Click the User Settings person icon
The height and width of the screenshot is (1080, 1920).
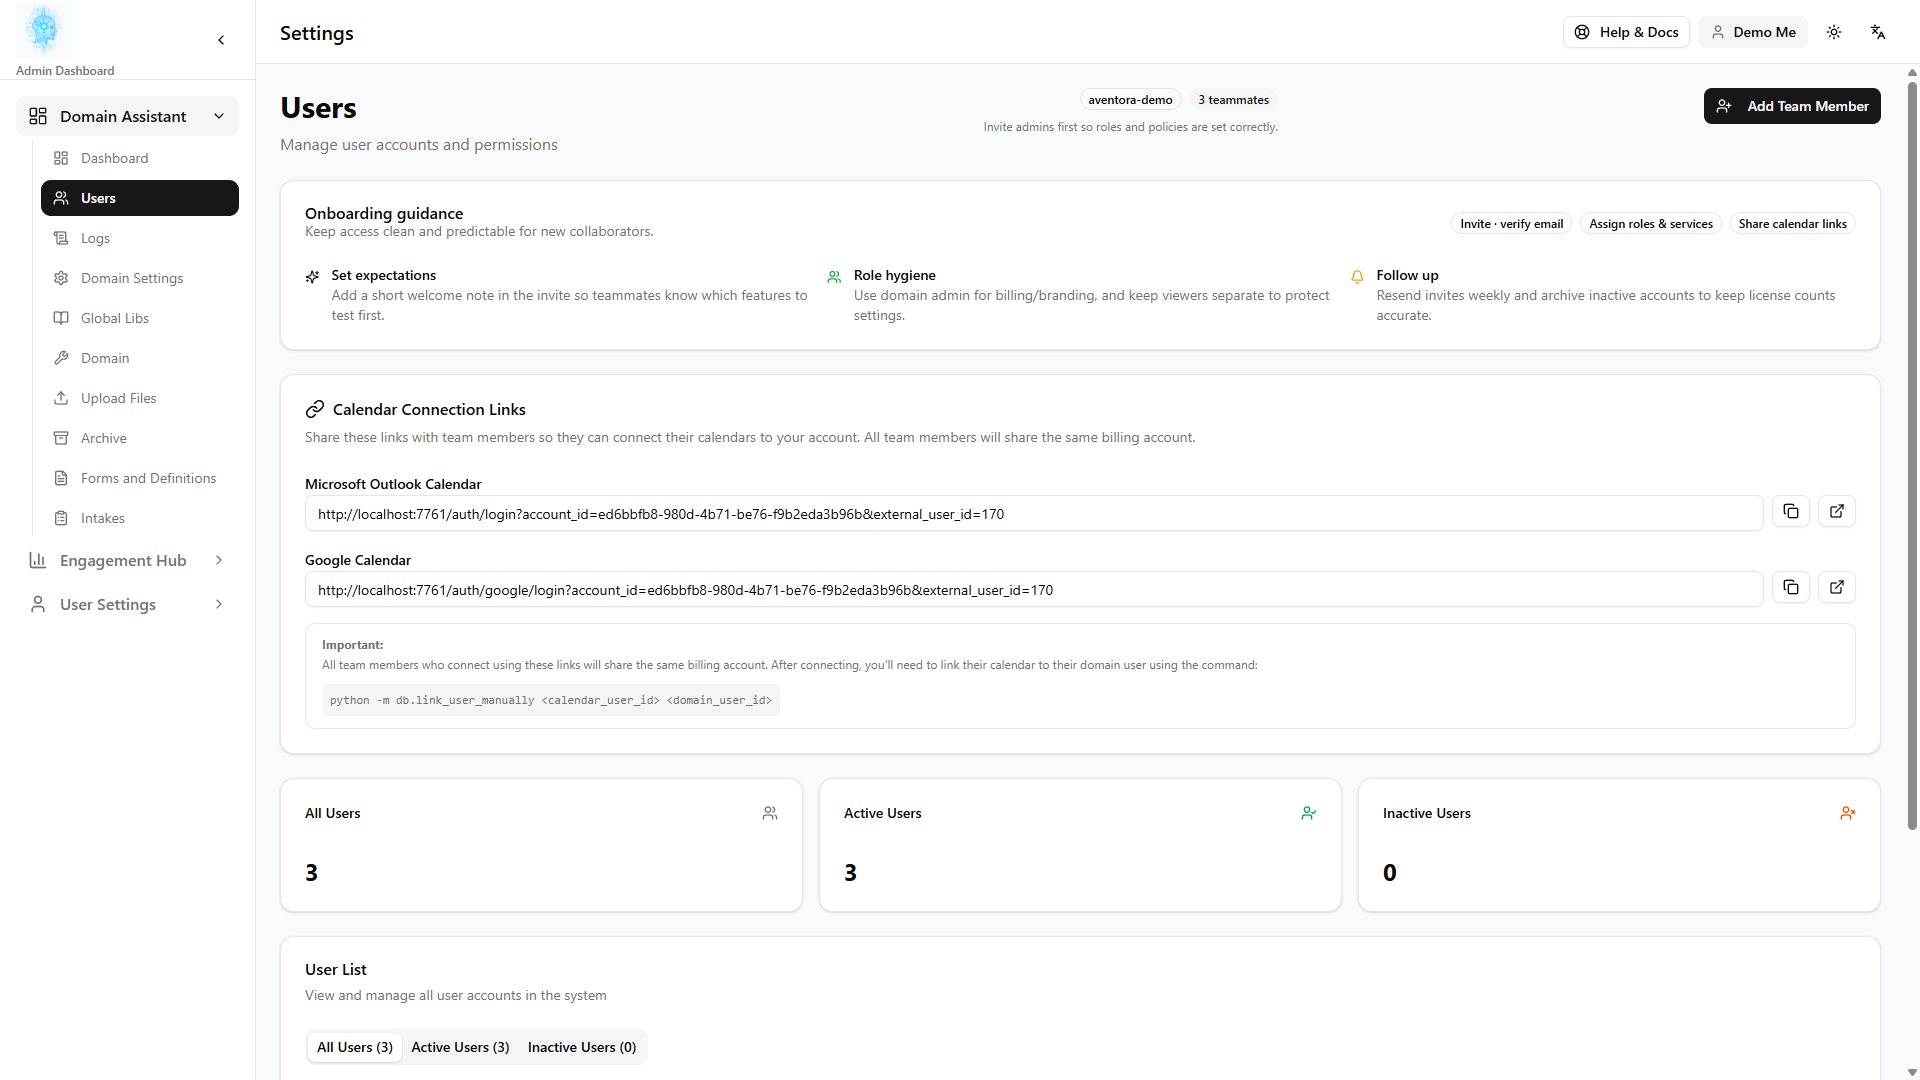click(x=38, y=604)
